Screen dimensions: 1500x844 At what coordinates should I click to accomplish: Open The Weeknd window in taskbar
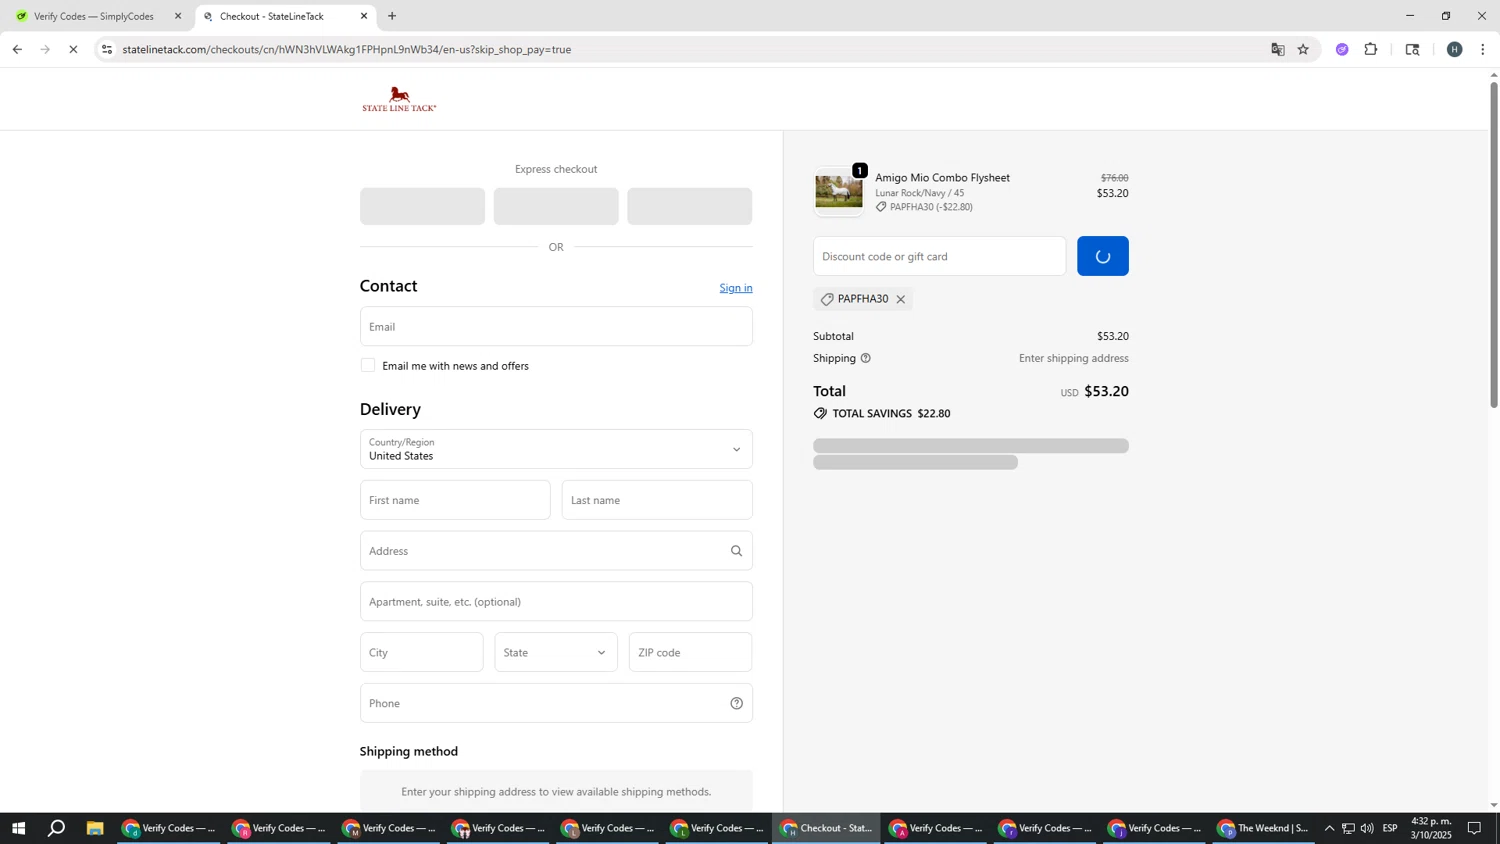[1264, 828]
